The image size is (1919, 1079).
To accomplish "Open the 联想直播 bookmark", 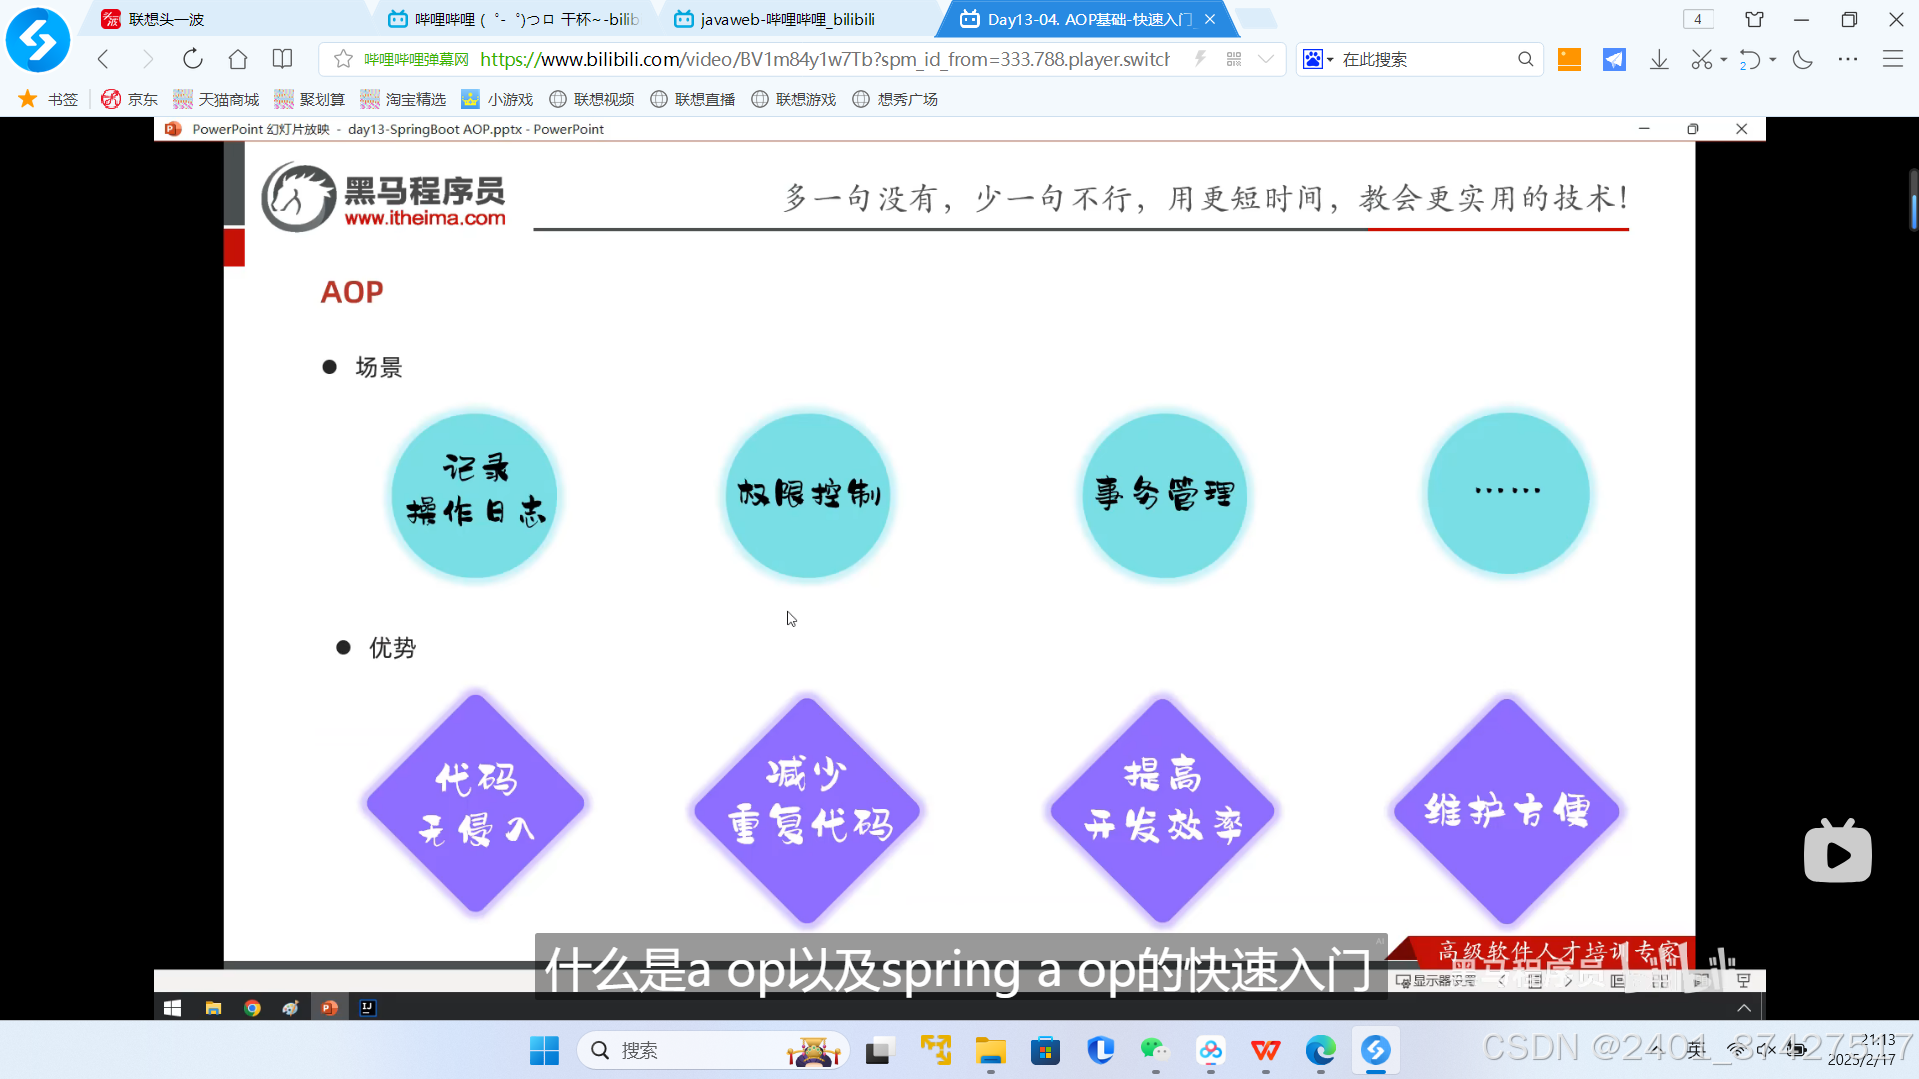I will [x=693, y=99].
